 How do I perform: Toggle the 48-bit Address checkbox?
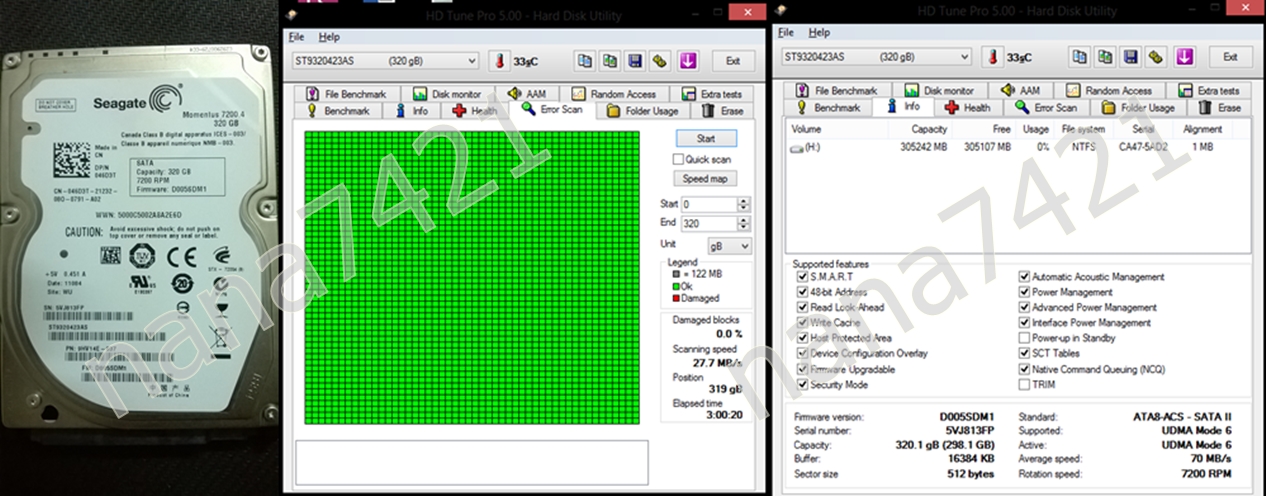pos(803,292)
